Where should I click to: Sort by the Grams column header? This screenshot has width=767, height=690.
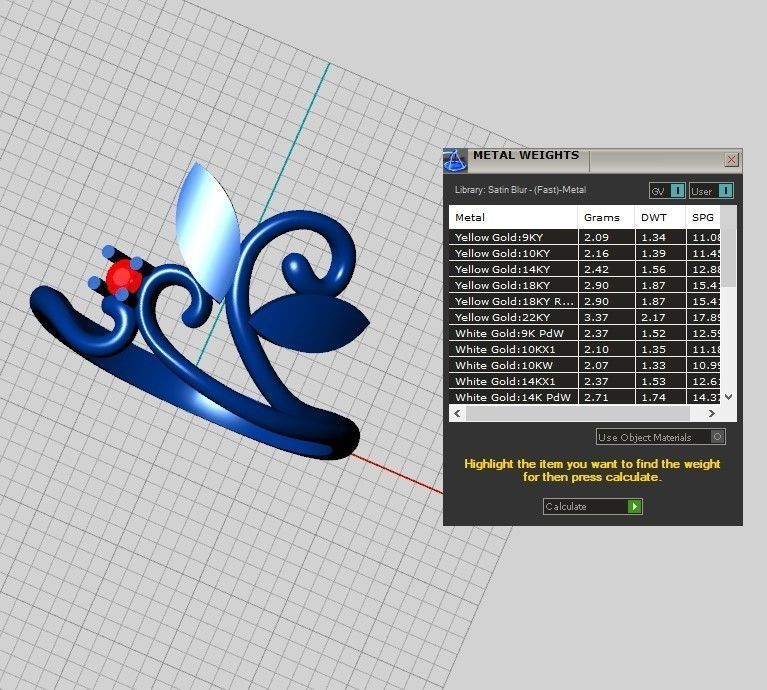[x=606, y=218]
